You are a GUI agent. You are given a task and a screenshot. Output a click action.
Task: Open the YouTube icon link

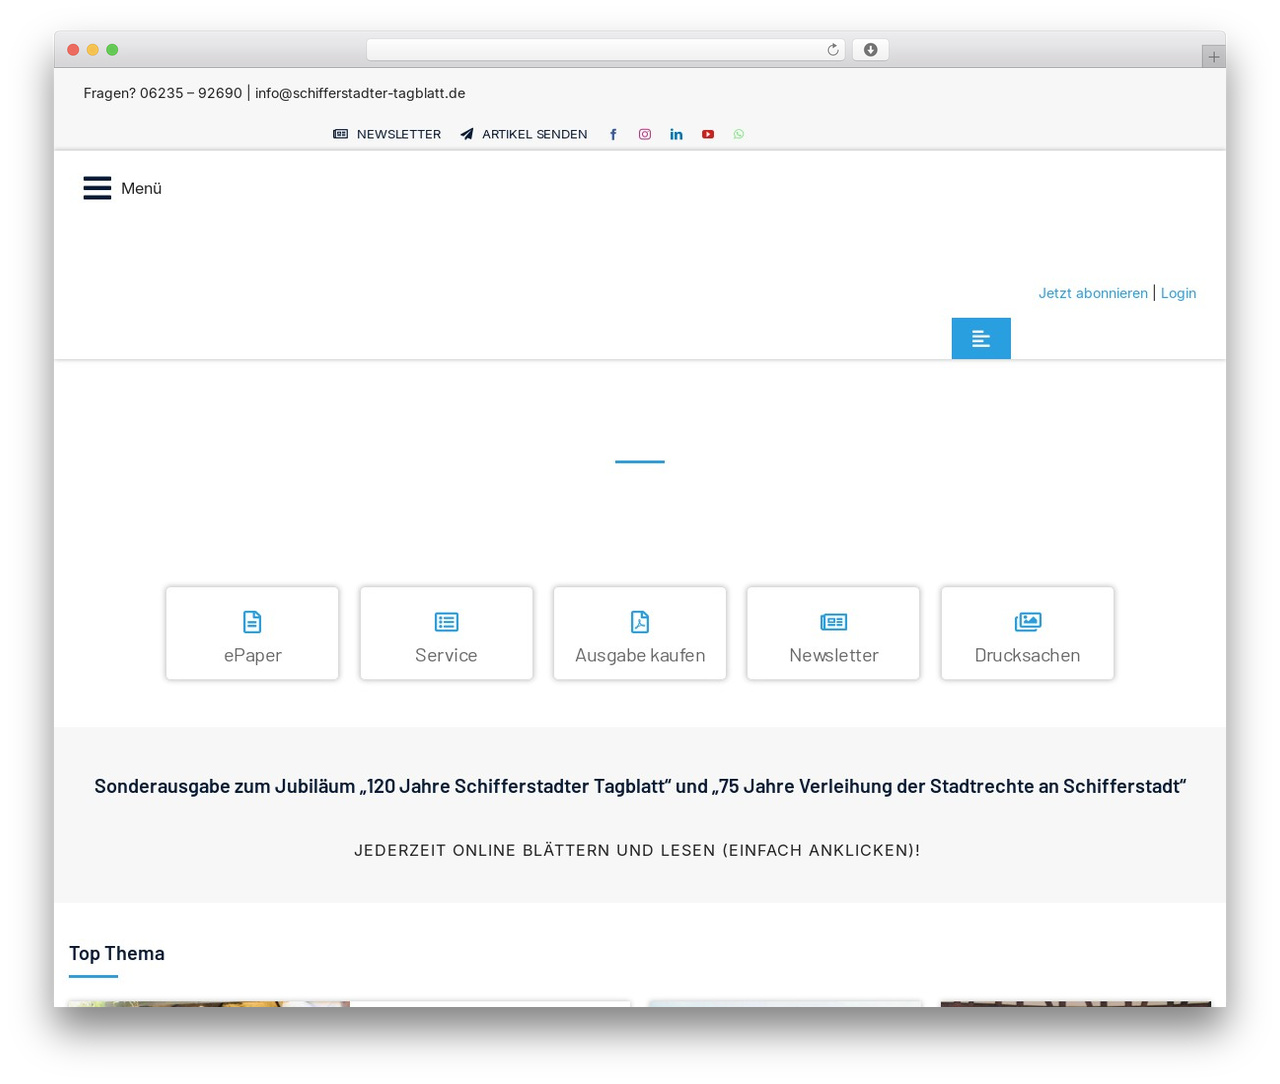coord(708,134)
